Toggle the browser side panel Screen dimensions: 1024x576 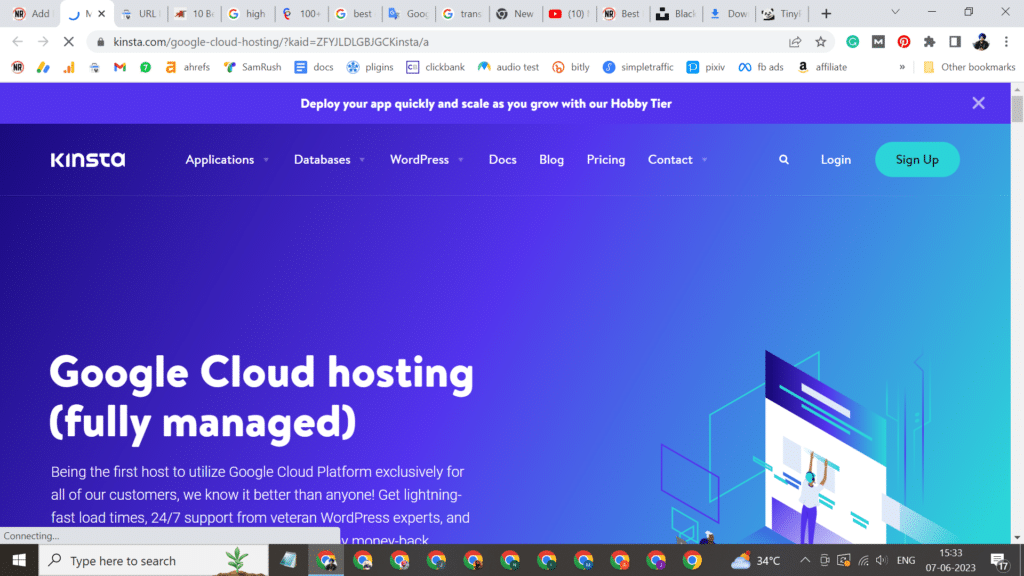[955, 42]
